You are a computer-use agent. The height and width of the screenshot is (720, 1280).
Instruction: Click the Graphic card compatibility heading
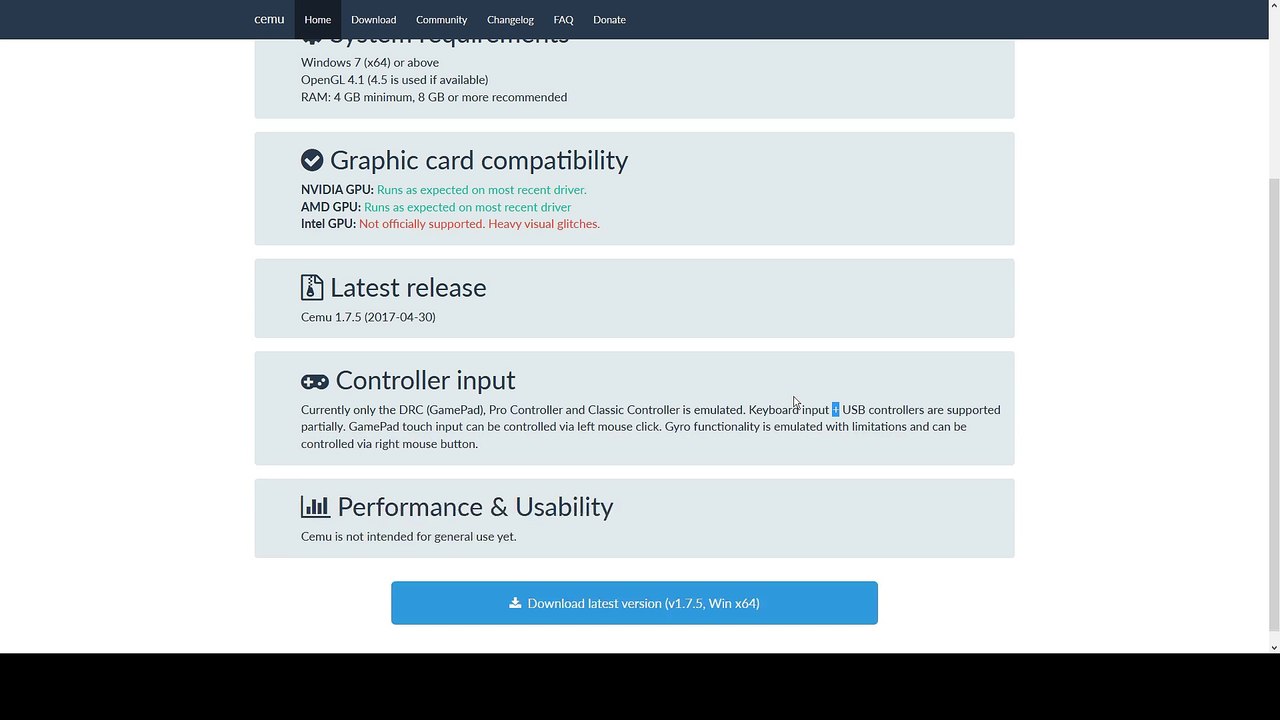coord(479,160)
